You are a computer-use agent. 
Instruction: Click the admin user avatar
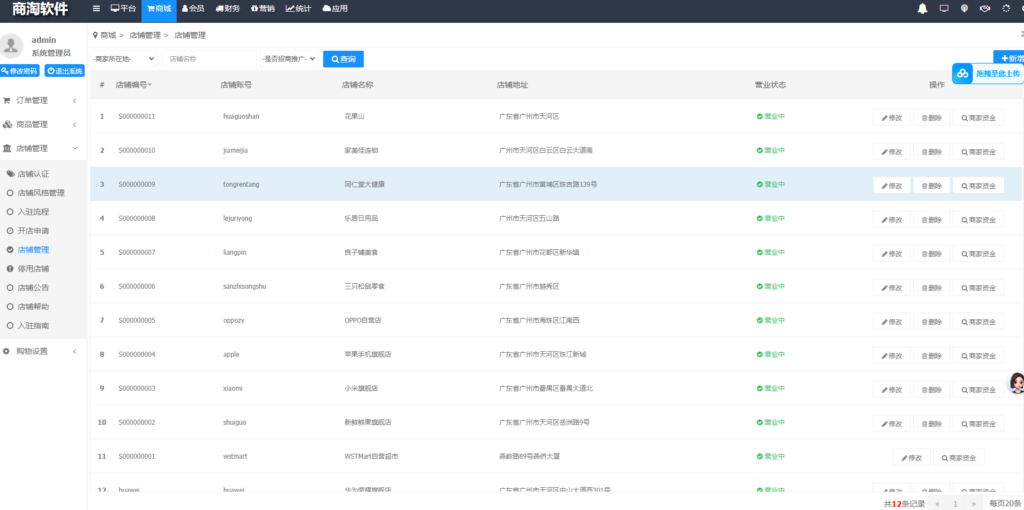click(12, 45)
